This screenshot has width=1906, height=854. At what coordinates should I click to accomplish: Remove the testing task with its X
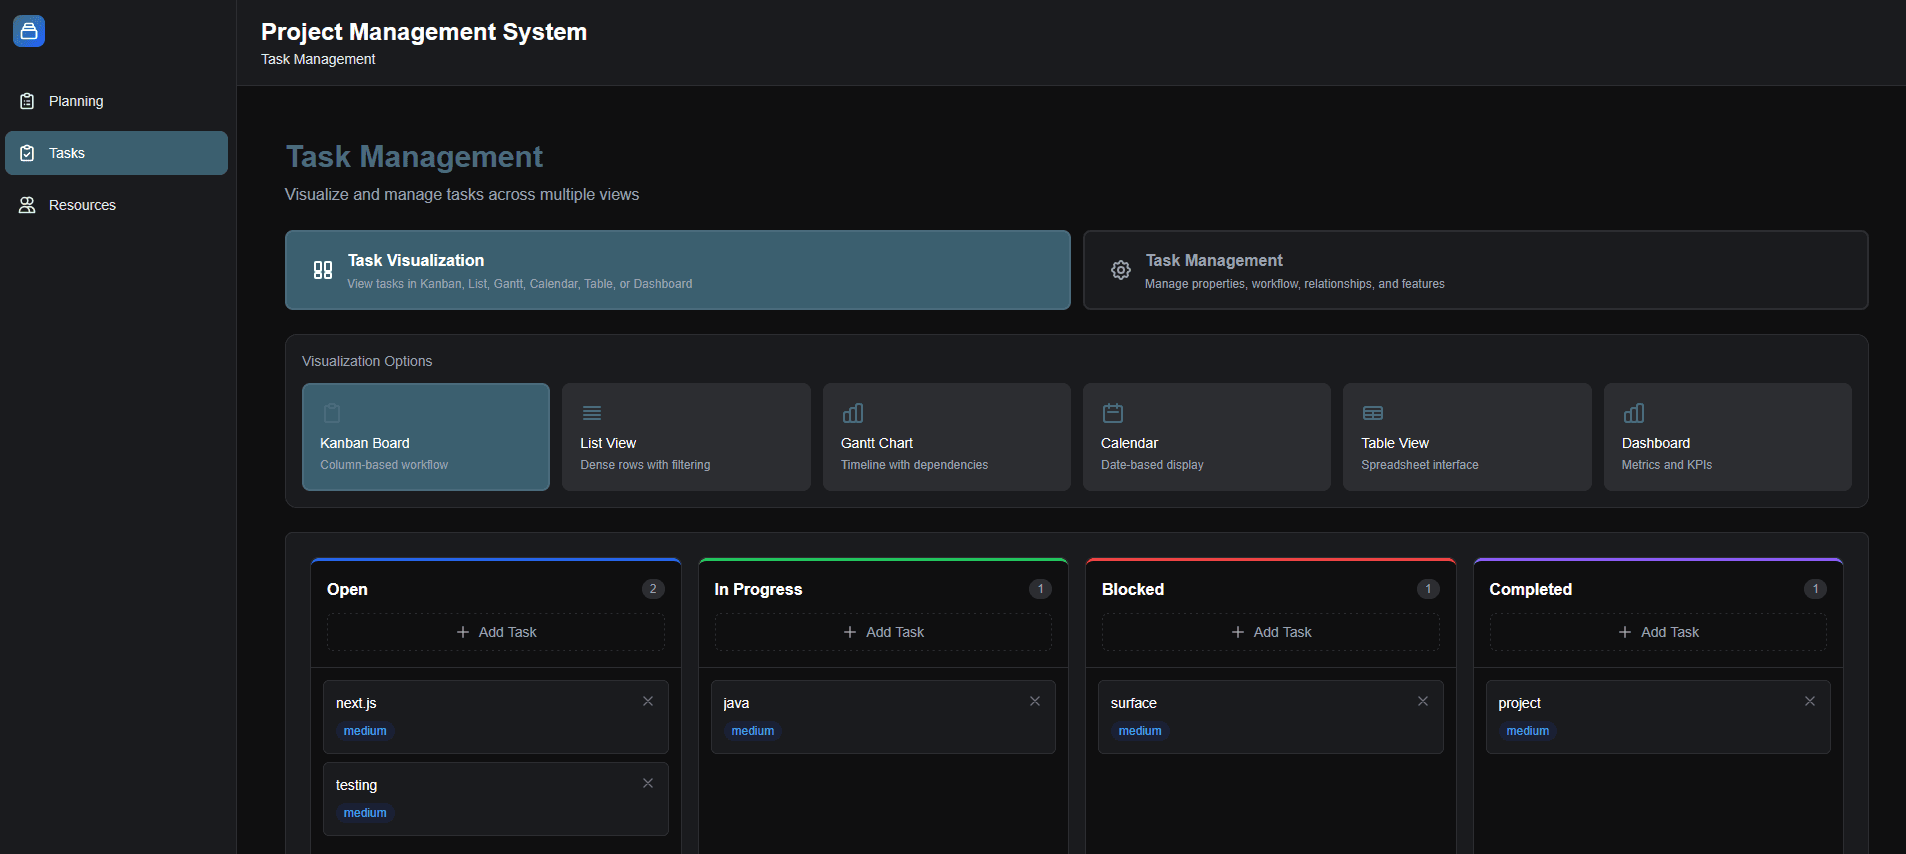[x=648, y=783]
